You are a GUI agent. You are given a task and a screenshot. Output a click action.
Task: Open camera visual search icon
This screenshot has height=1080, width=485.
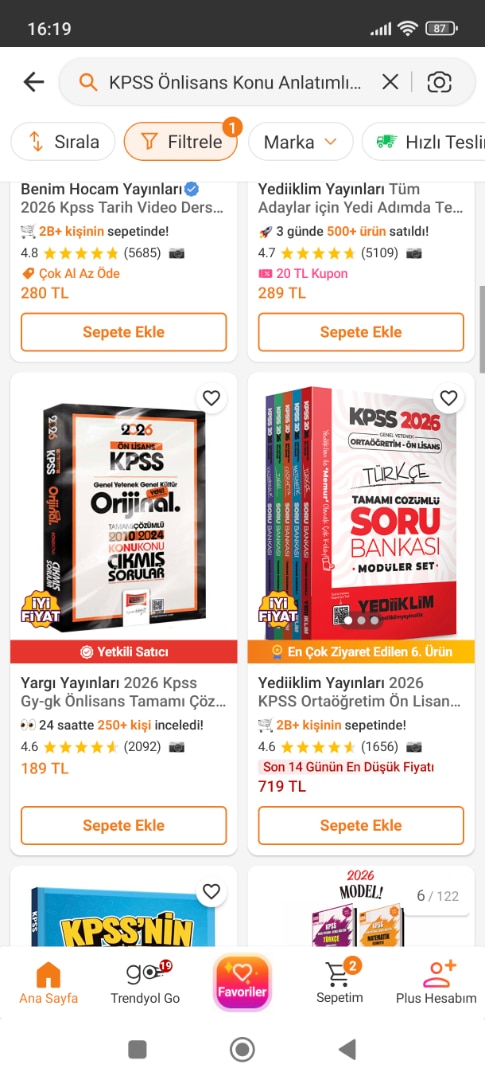coord(439,82)
